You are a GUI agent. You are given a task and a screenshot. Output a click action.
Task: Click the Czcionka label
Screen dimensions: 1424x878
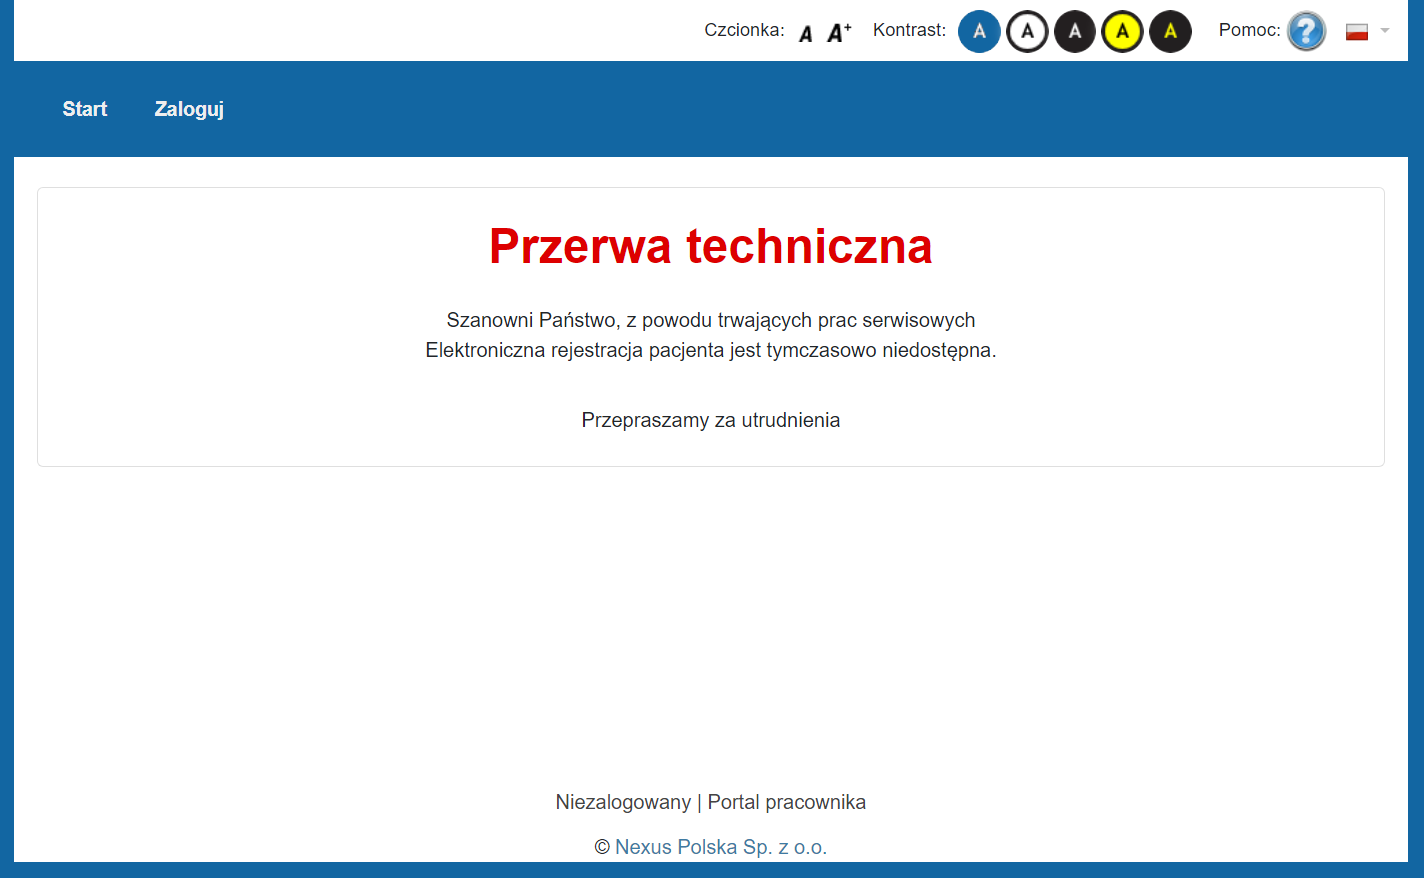click(744, 30)
